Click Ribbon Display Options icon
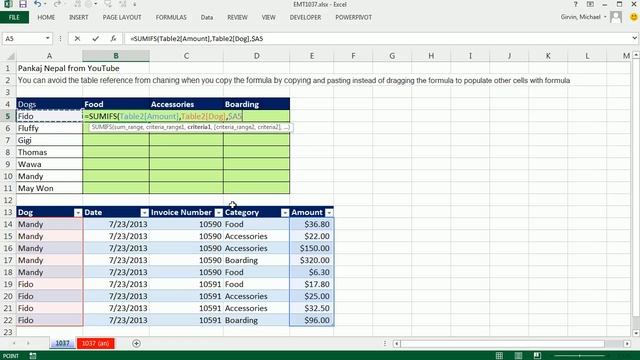640x360 pixels. tap(590, 4)
